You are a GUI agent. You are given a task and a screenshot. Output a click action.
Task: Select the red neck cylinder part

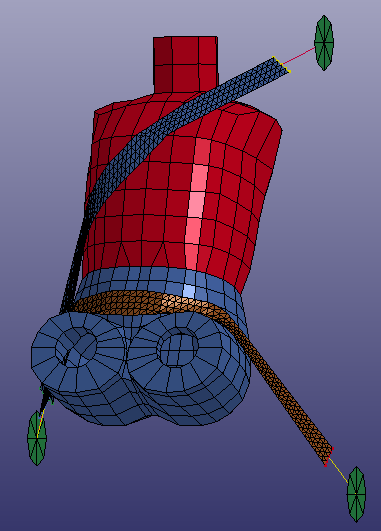pos(185,64)
